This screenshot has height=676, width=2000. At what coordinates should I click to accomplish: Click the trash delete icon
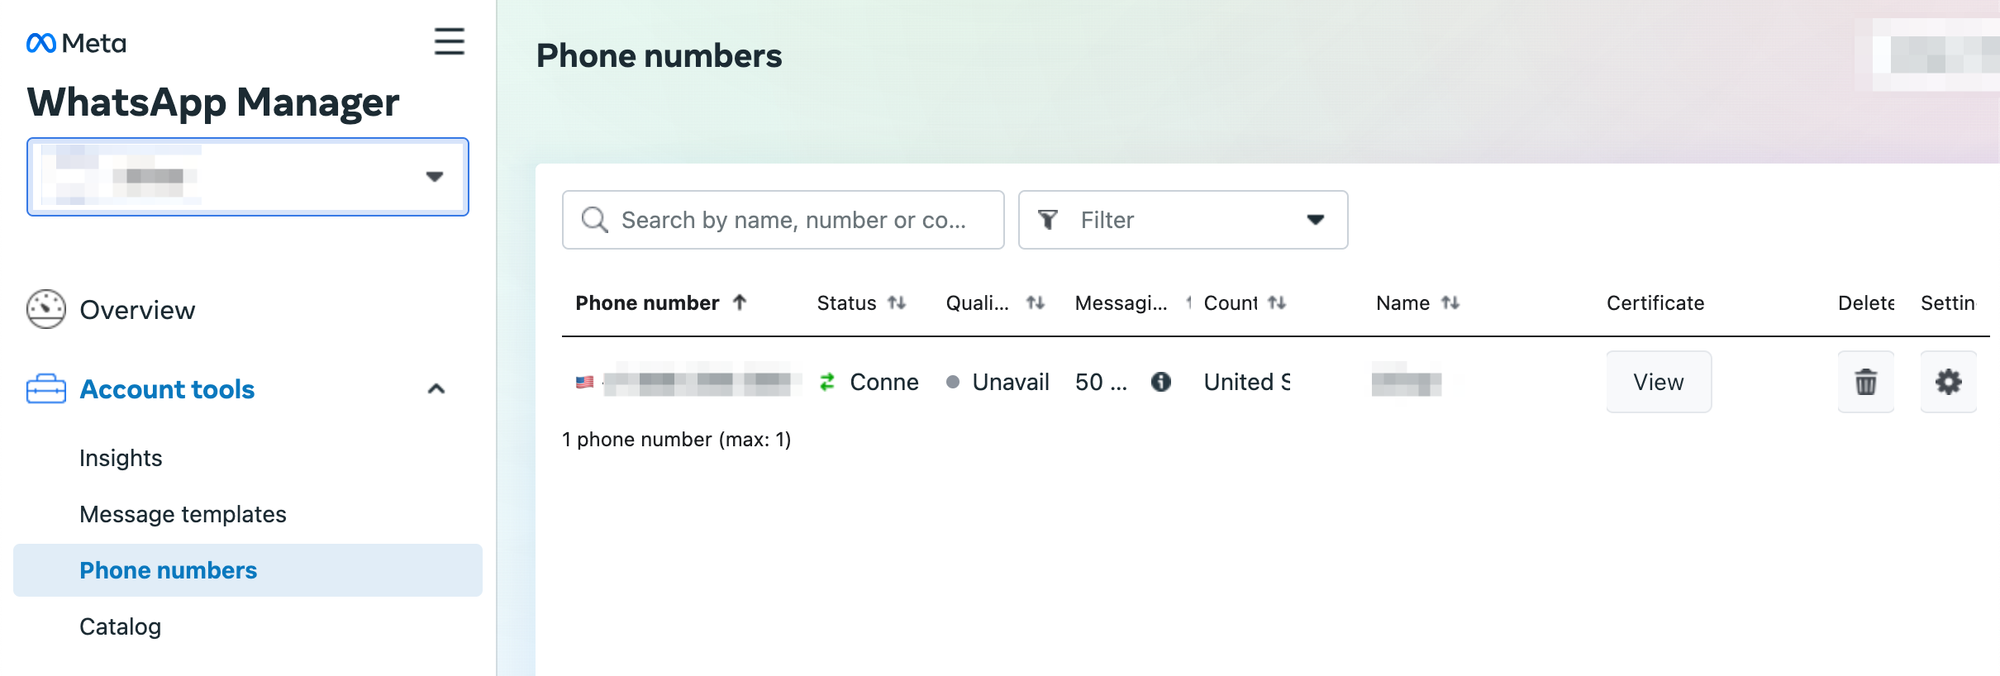(x=1866, y=382)
